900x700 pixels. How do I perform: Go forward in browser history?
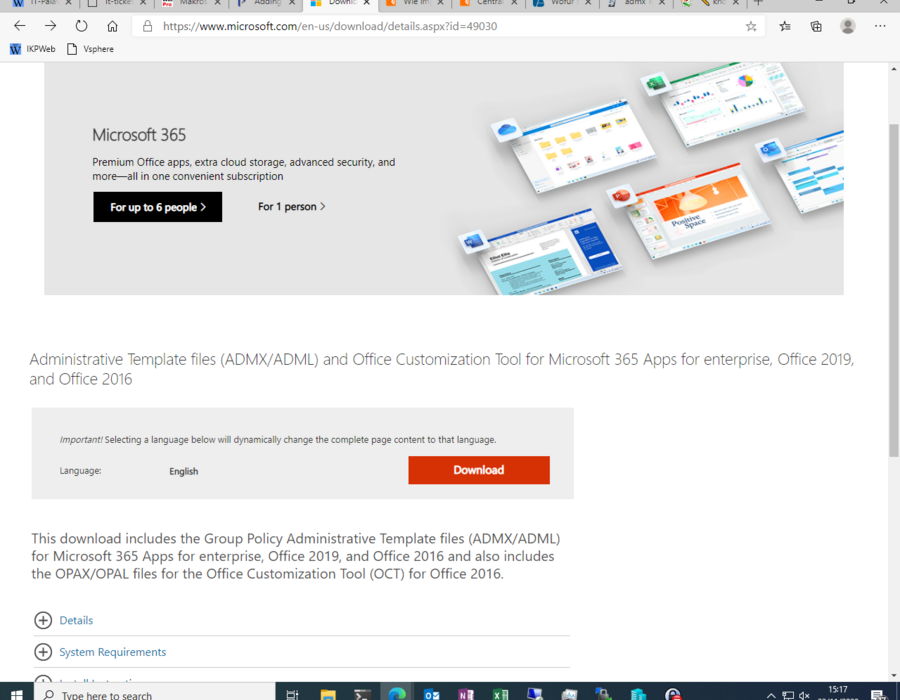pyautogui.click(x=51, y=26)
